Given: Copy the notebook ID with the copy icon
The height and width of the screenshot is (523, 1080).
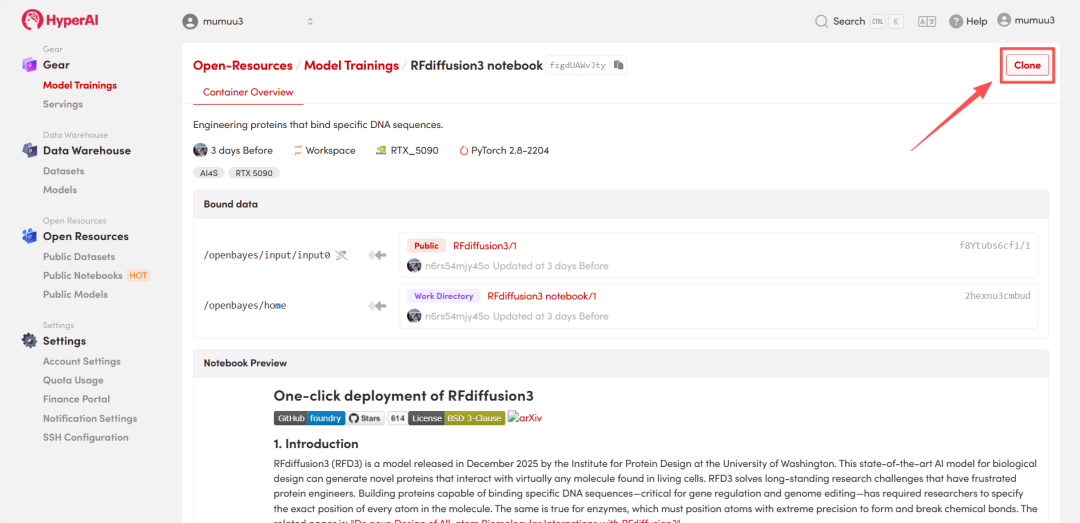Looking at the screenshot, I should (619, 65).
